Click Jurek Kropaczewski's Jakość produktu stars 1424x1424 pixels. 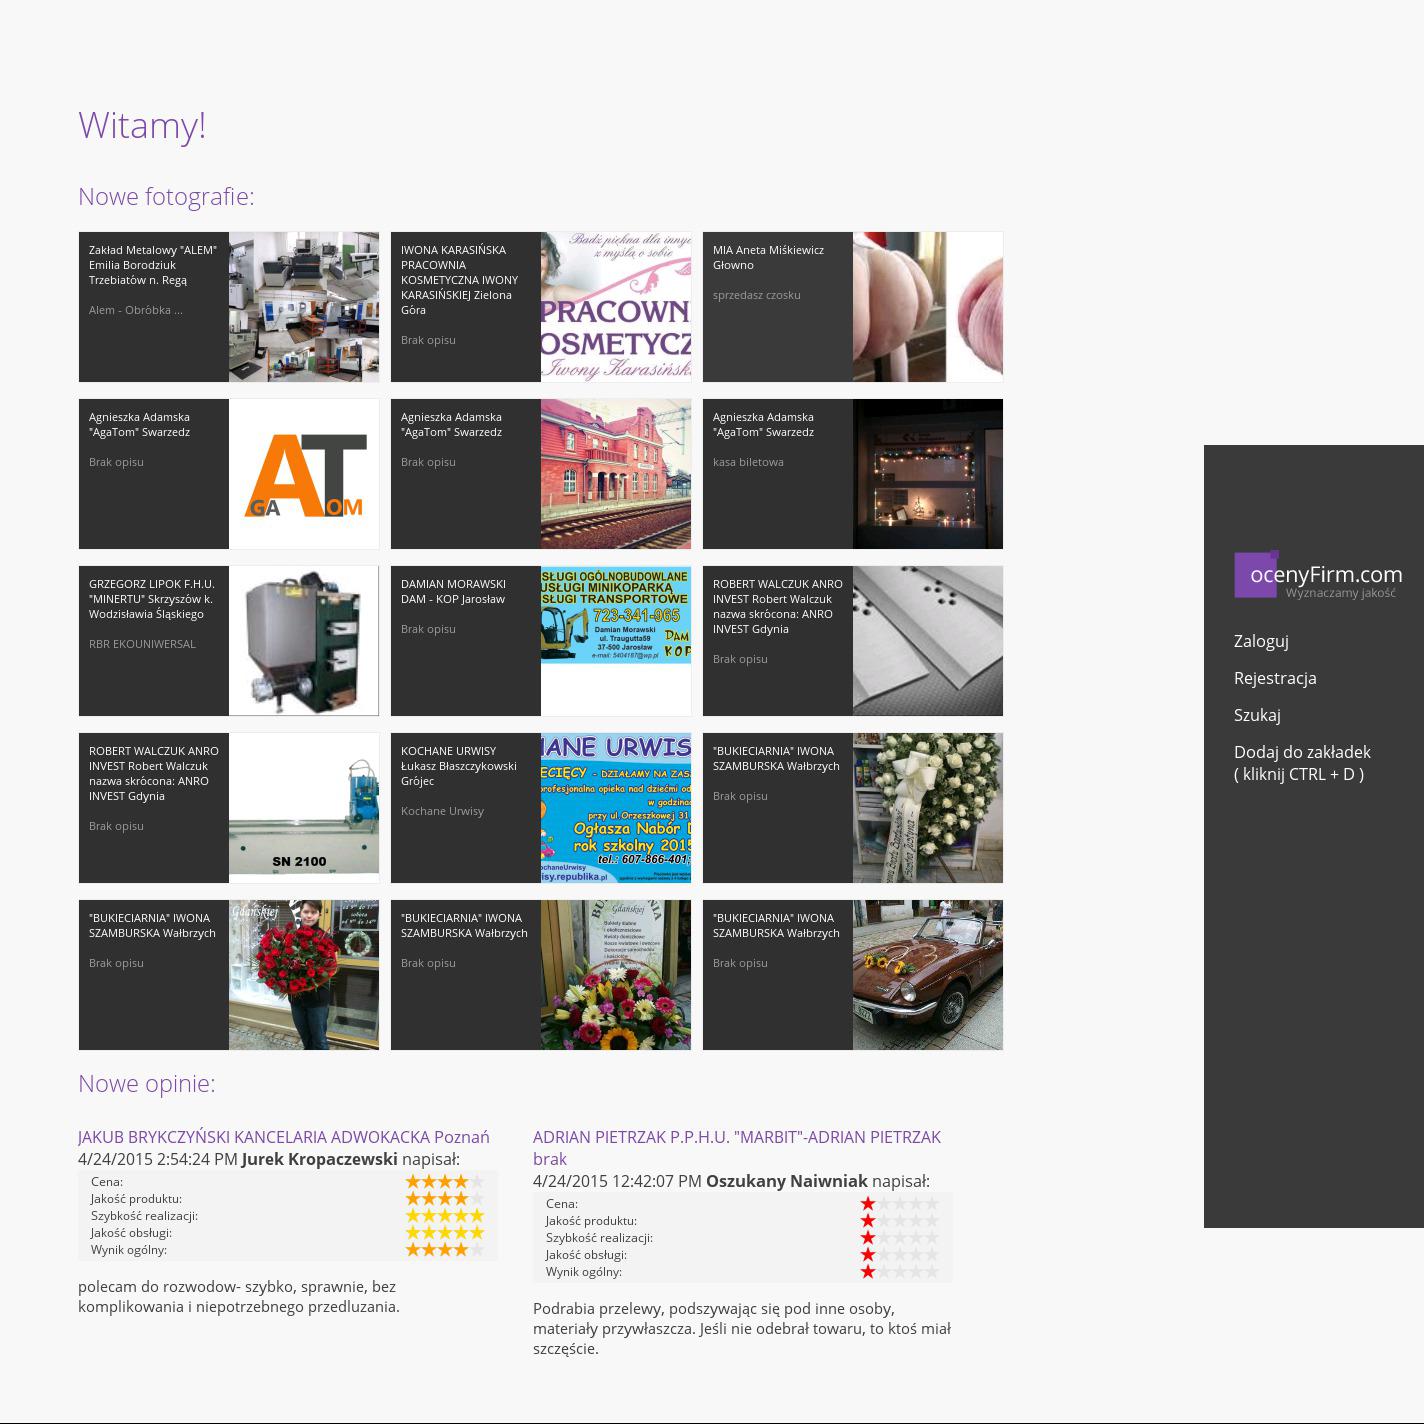point(445,1199)
